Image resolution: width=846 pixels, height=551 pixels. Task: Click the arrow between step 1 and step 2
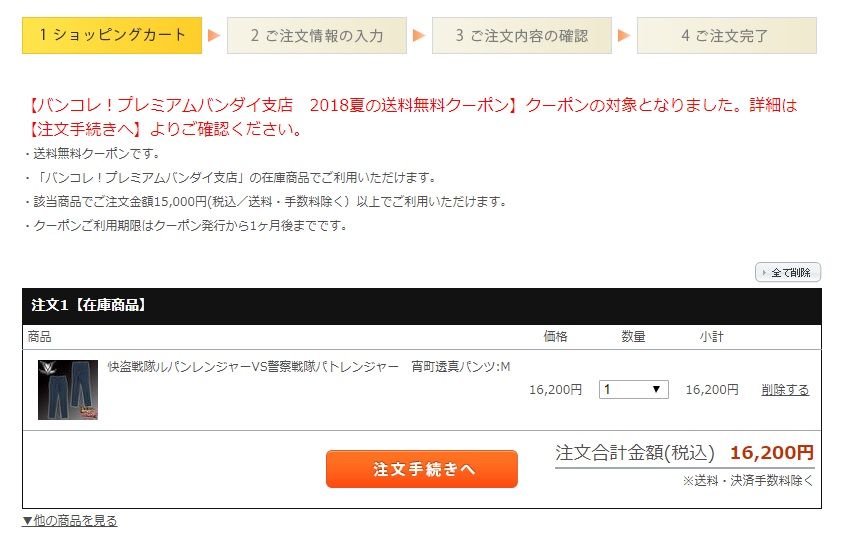pyautogui.click(x=214, y=36)
